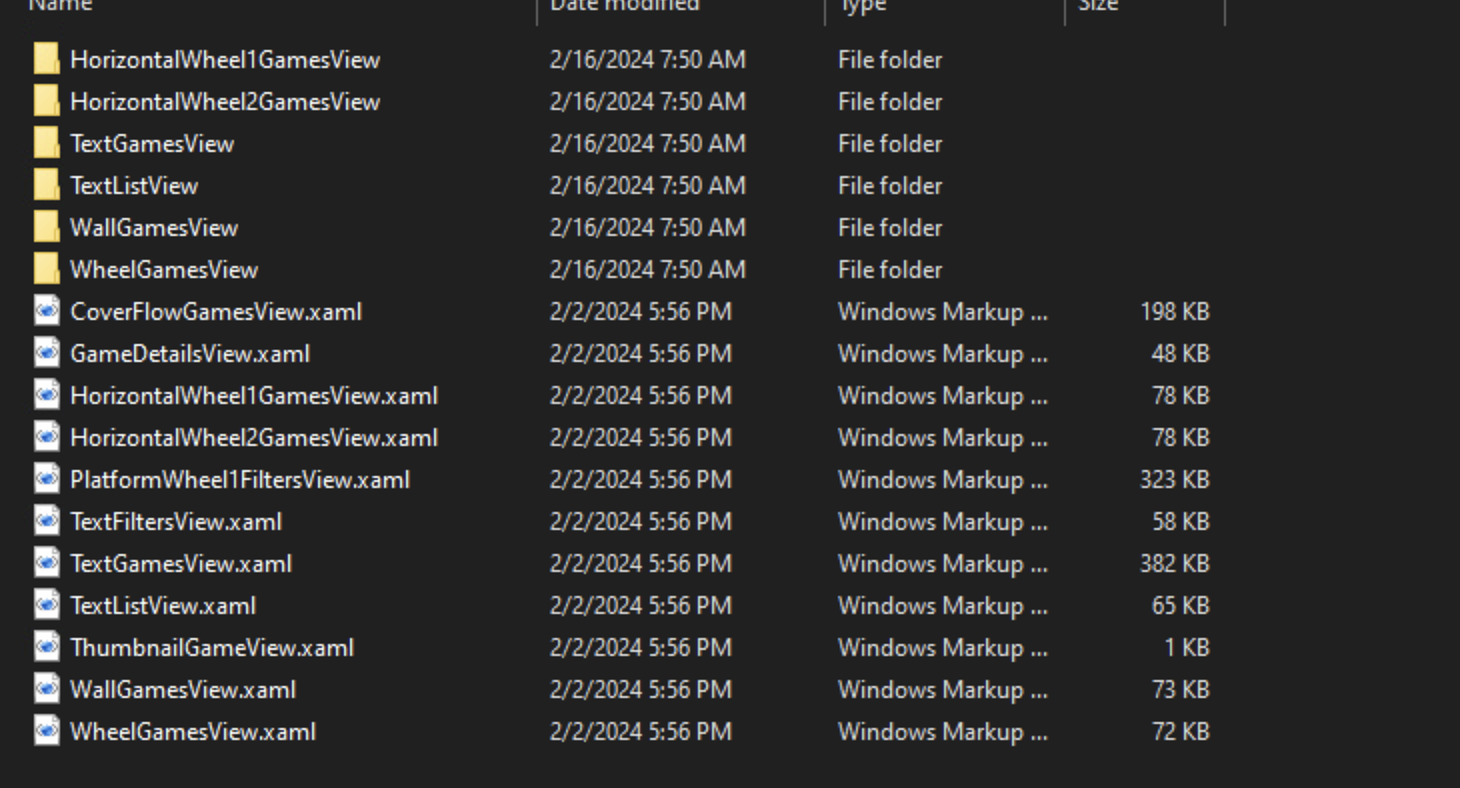The image size is (1460, 788).
Task: Select the HorizontalWheel1GamesView.xaml file name
Action: 254,395
